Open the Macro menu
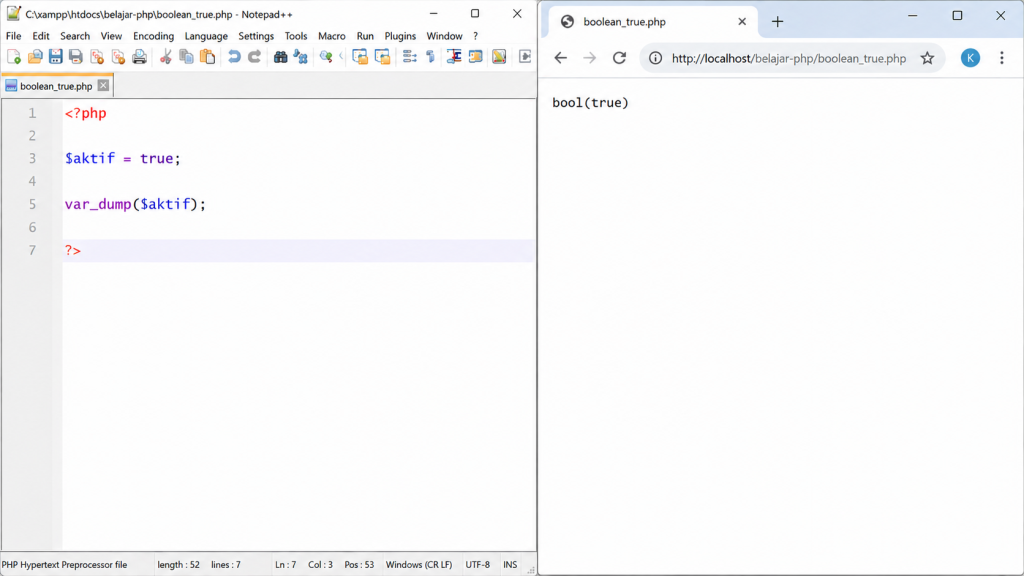The image size is (1024, 576). click(332, 36)
